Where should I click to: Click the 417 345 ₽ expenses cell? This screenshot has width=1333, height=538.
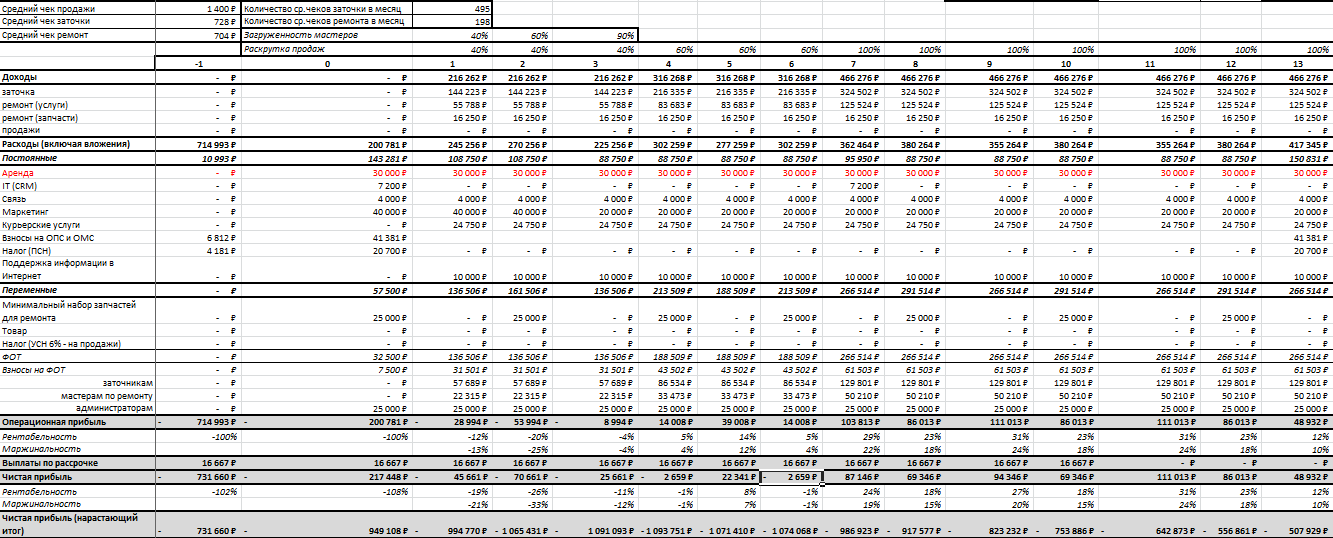pos(1298,144)
